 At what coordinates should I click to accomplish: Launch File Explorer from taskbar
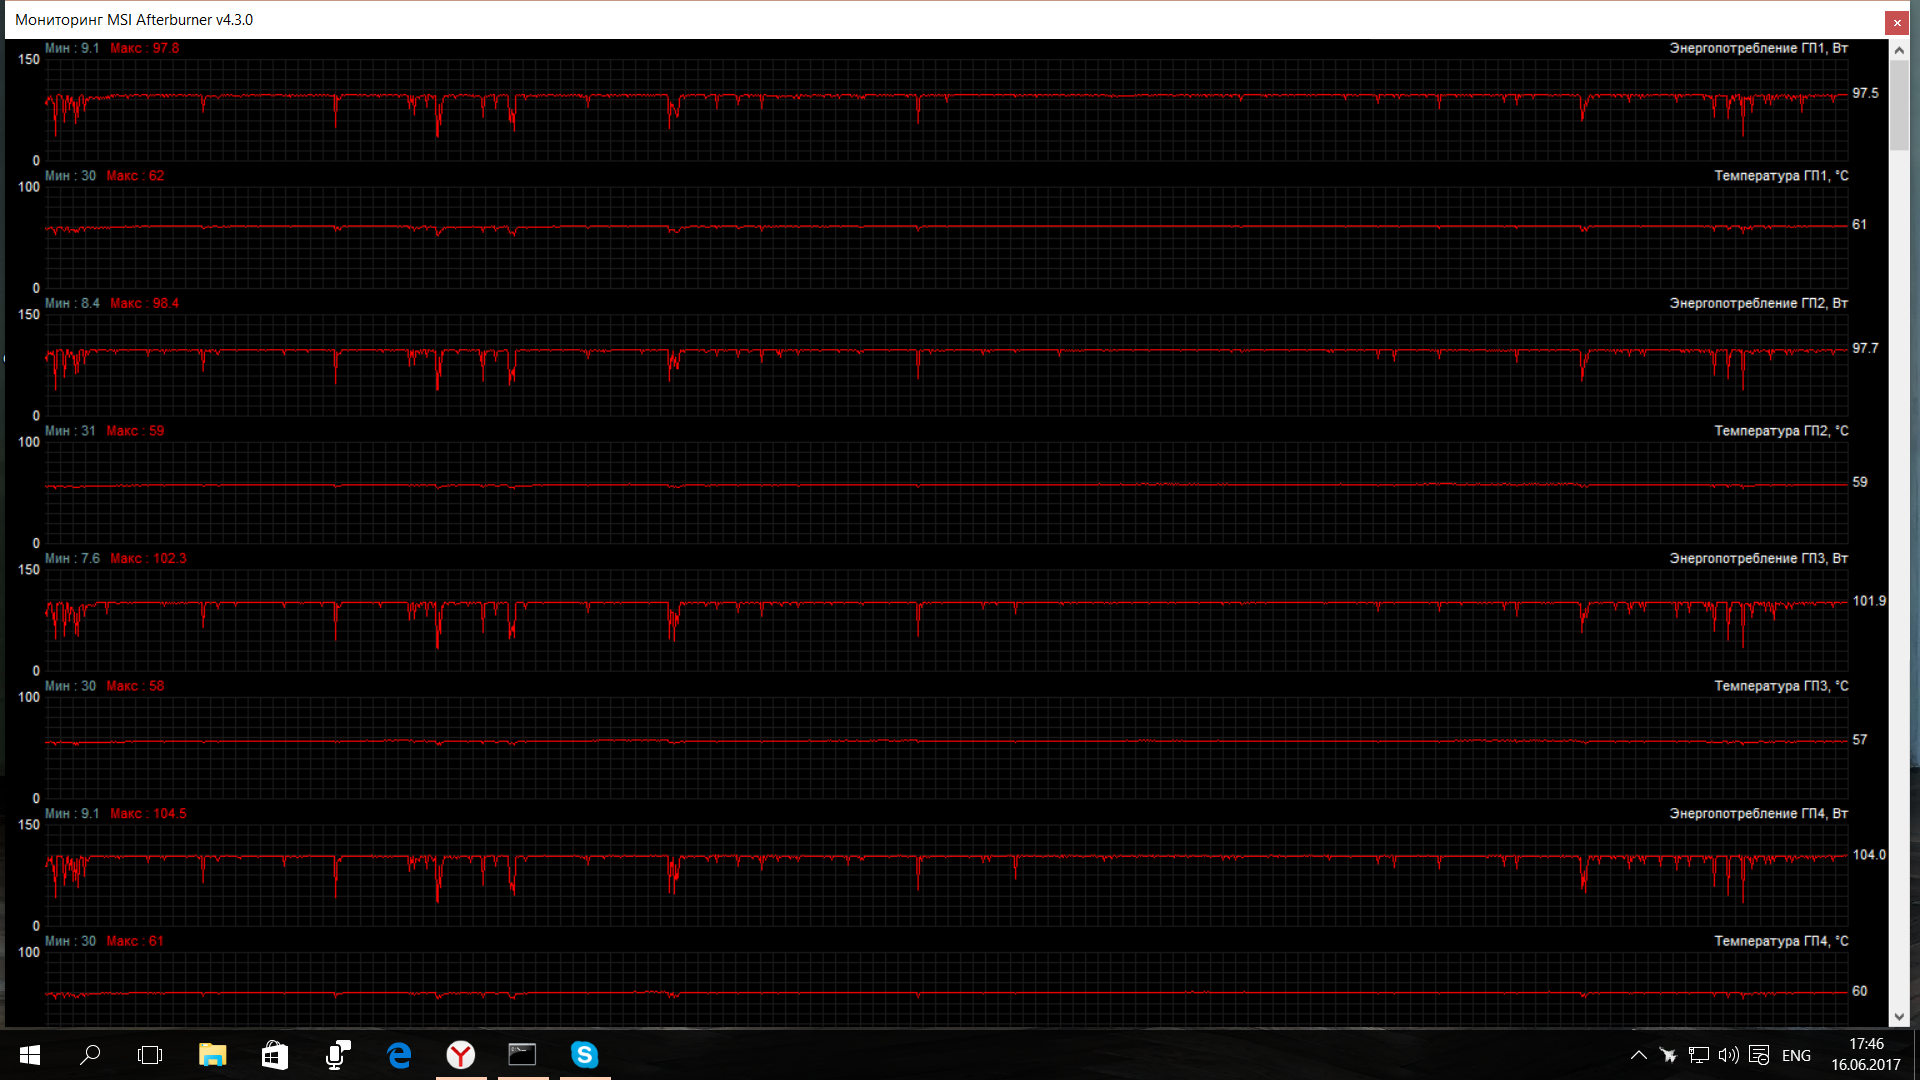coord(212,1055)
